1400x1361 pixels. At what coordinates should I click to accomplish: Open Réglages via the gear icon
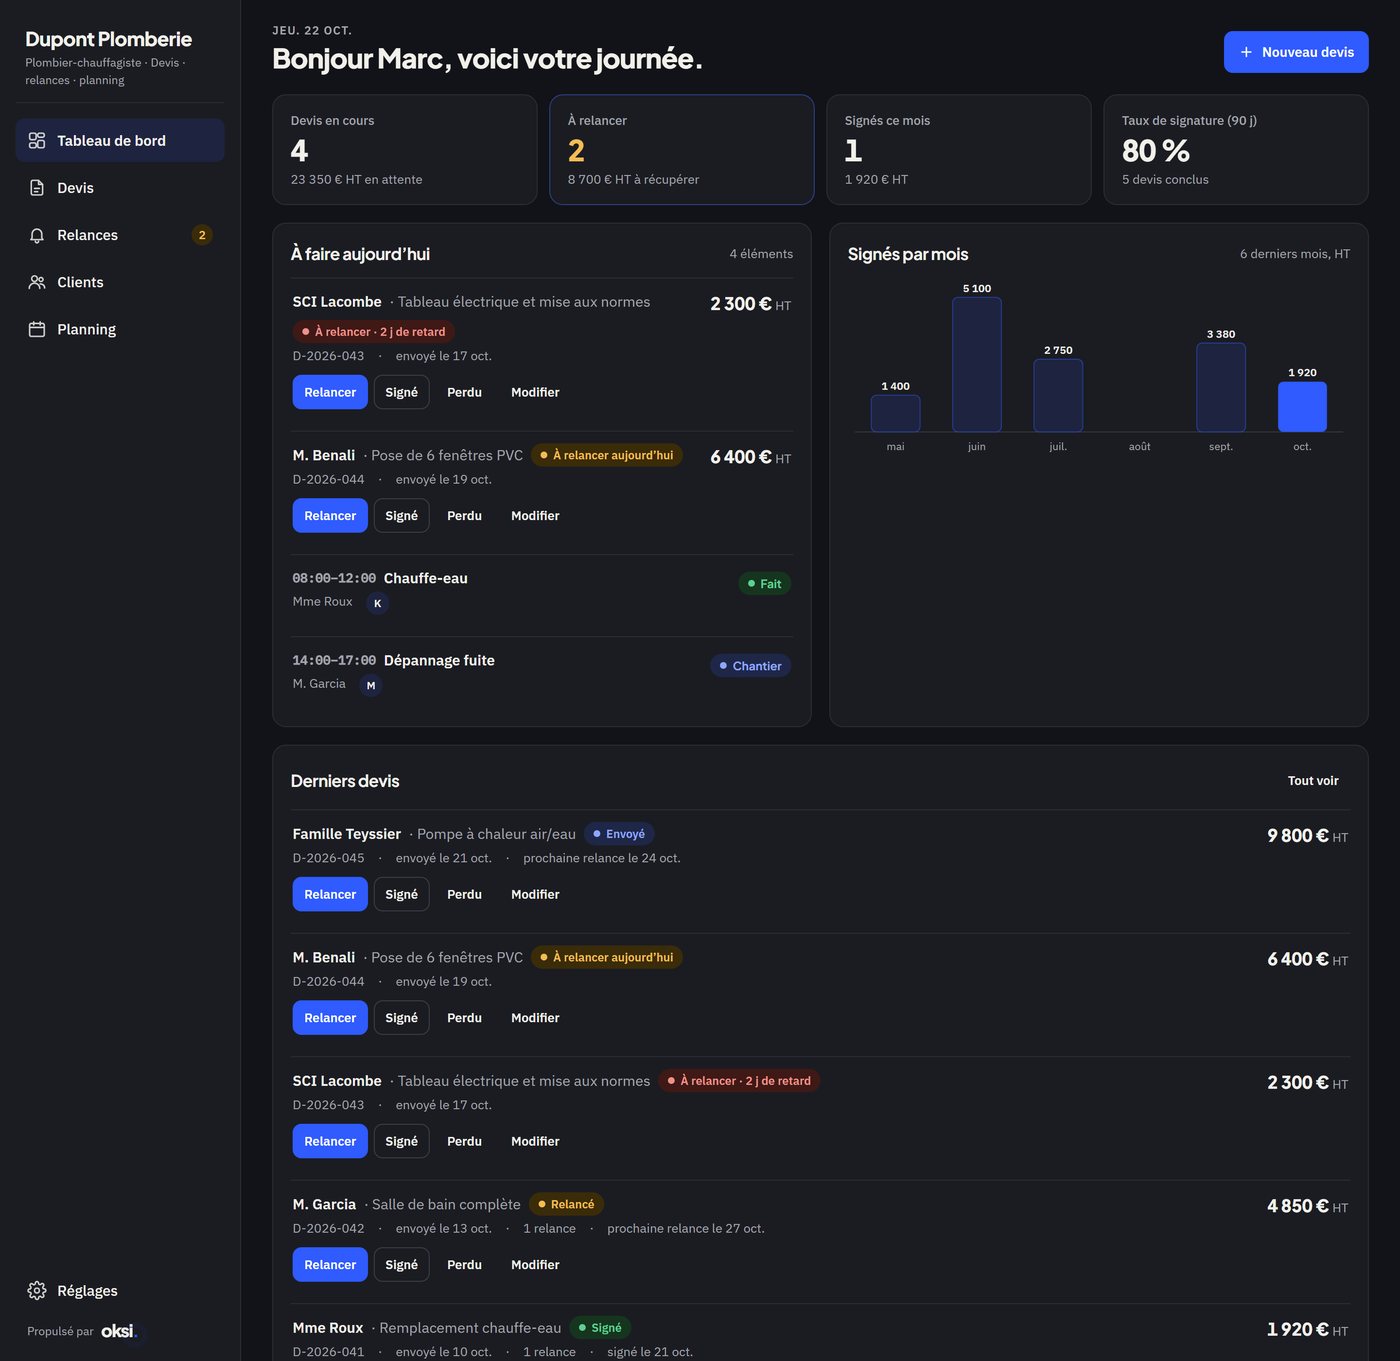[x=37, y=1290]
